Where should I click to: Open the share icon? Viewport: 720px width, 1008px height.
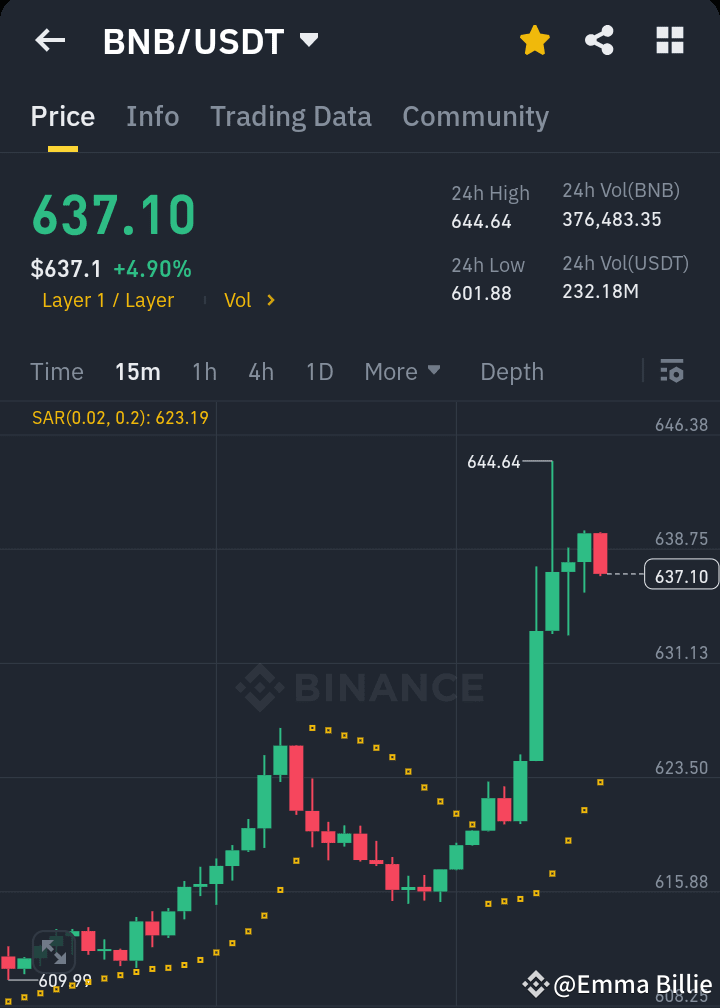click(599, 41)
